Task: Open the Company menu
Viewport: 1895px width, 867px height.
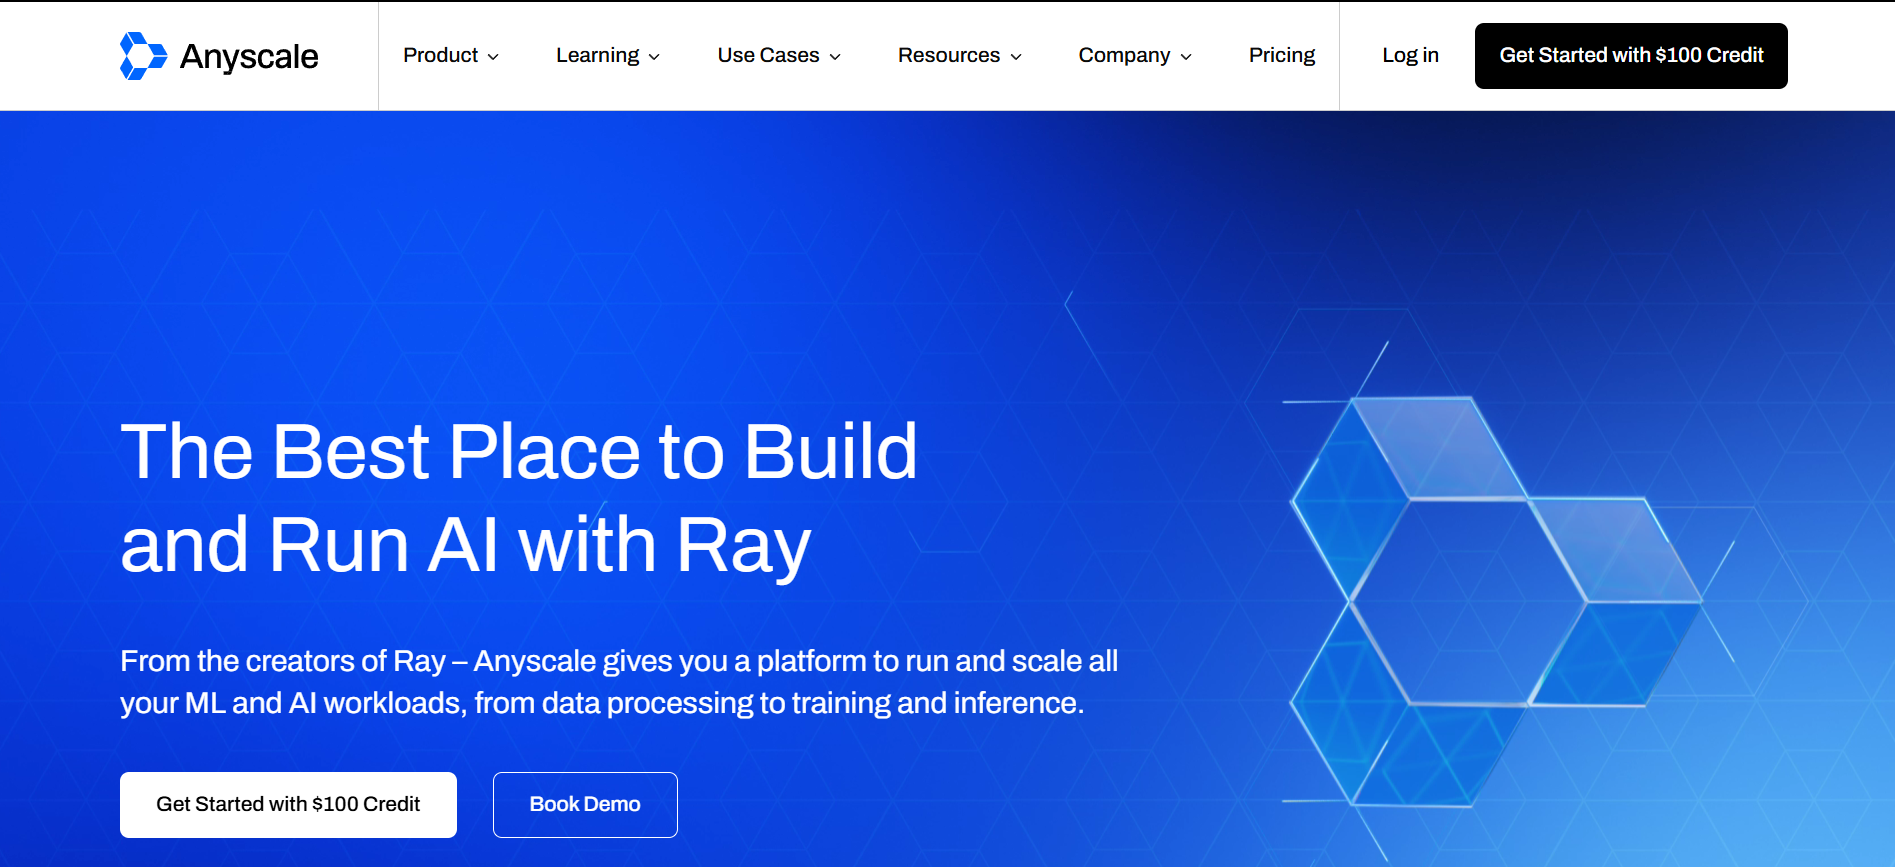Action: (x=1124, y=55)
